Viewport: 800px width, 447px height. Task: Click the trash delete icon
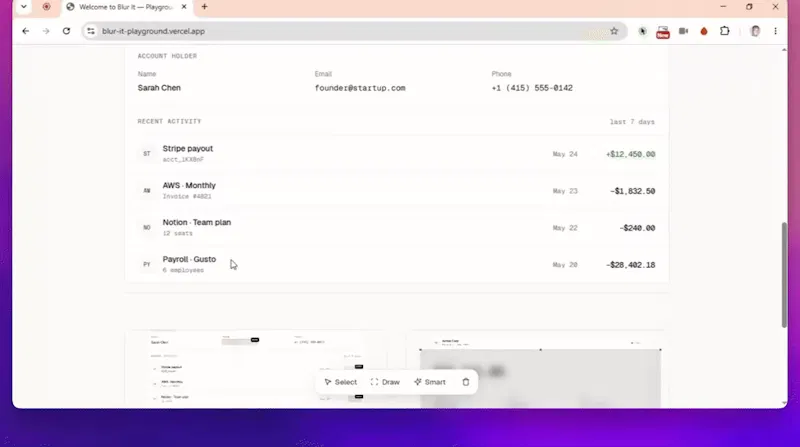466,382
